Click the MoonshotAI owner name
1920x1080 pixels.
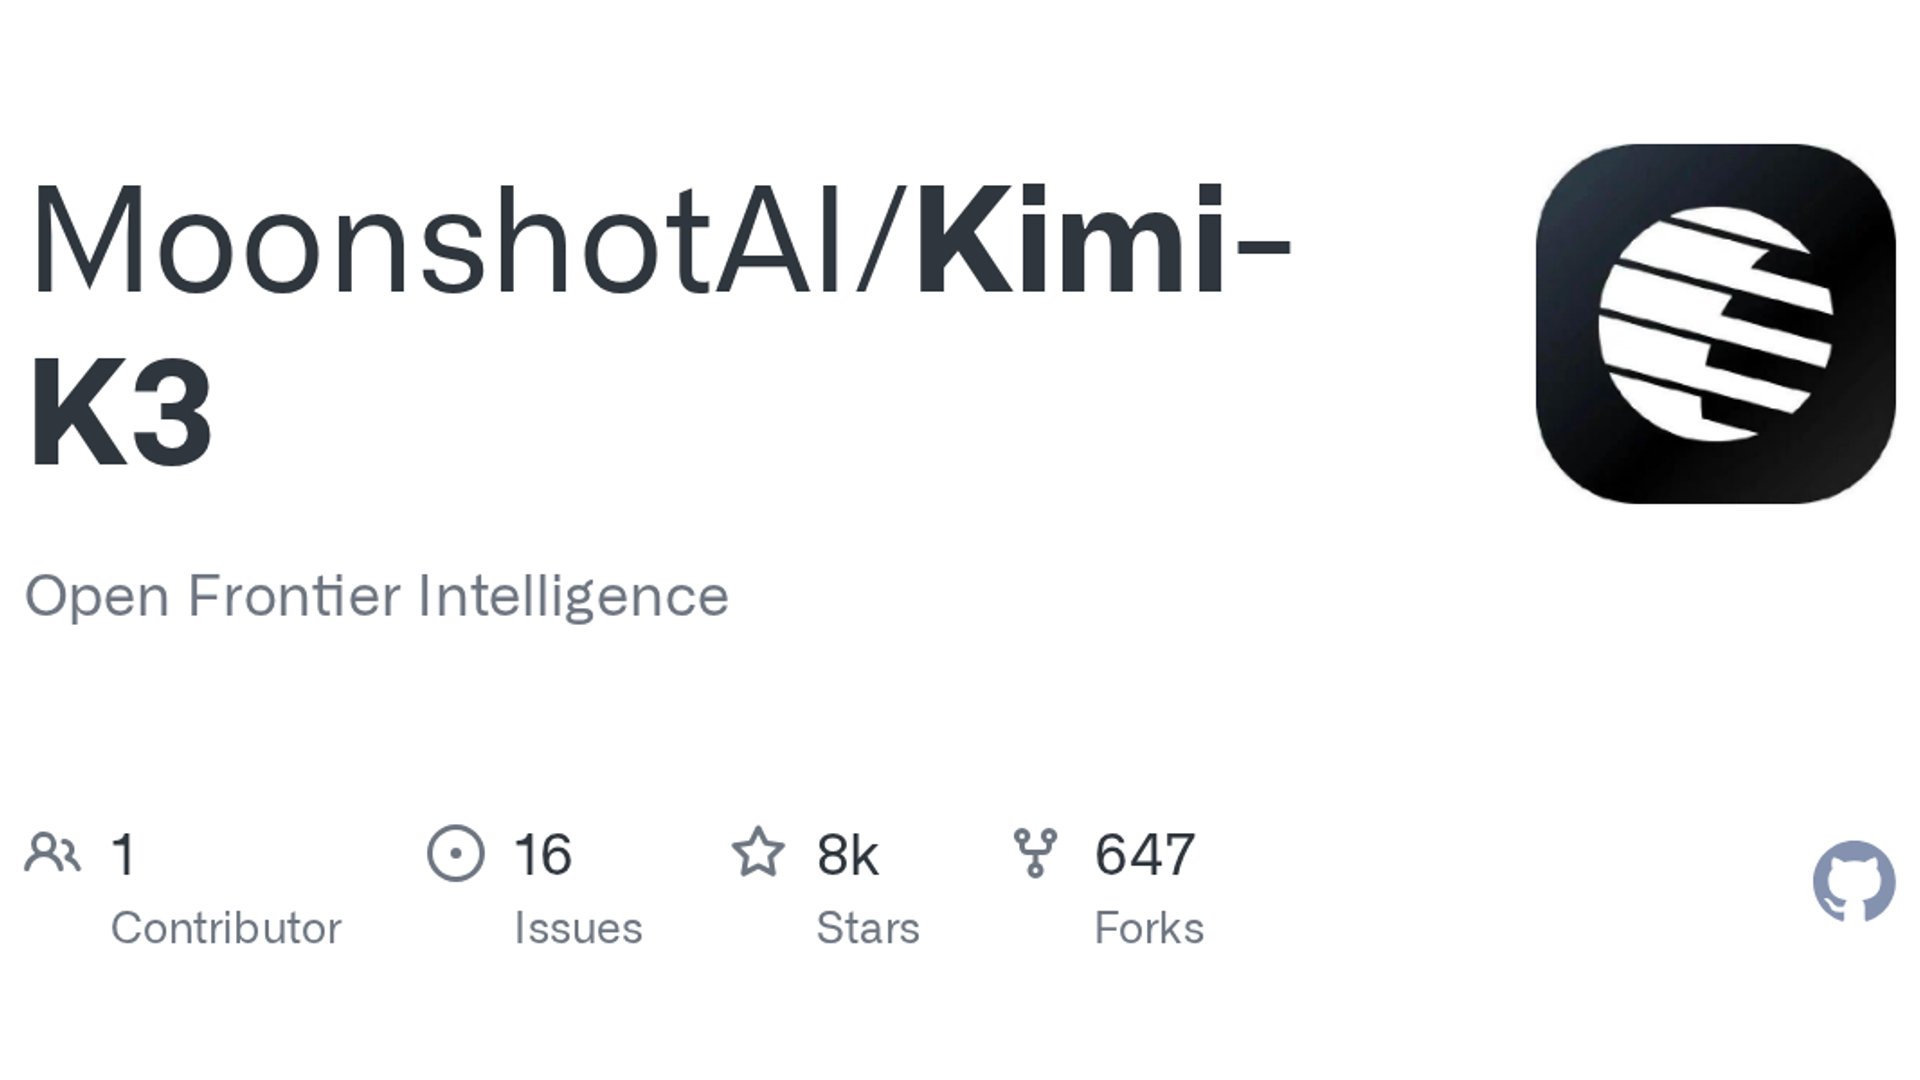(x=437, y=240)
